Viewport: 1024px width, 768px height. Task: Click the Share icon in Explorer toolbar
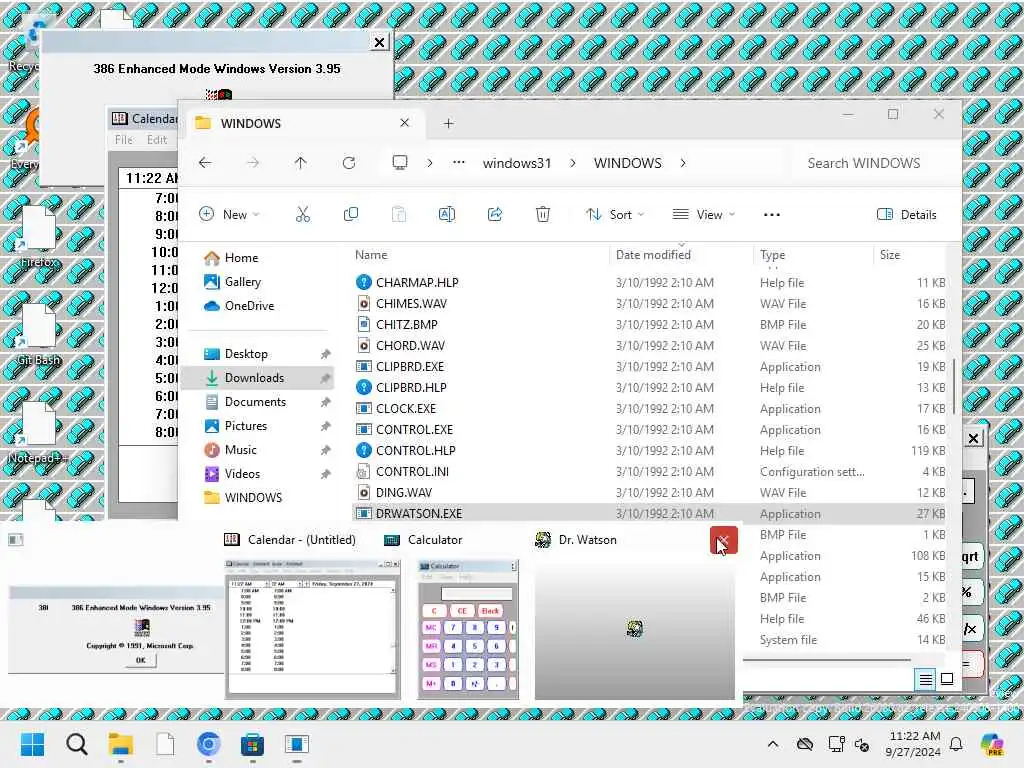click(x=495, y=214)
